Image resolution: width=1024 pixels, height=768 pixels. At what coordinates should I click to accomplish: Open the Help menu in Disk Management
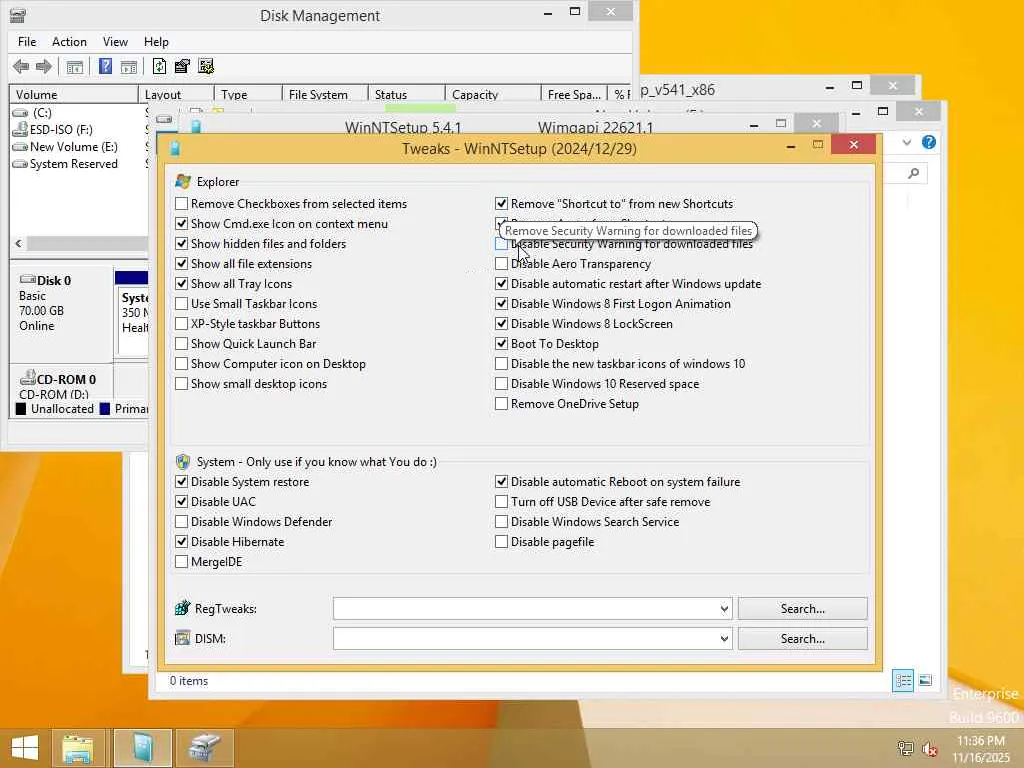pyautogui.click(x=156, y=42)
